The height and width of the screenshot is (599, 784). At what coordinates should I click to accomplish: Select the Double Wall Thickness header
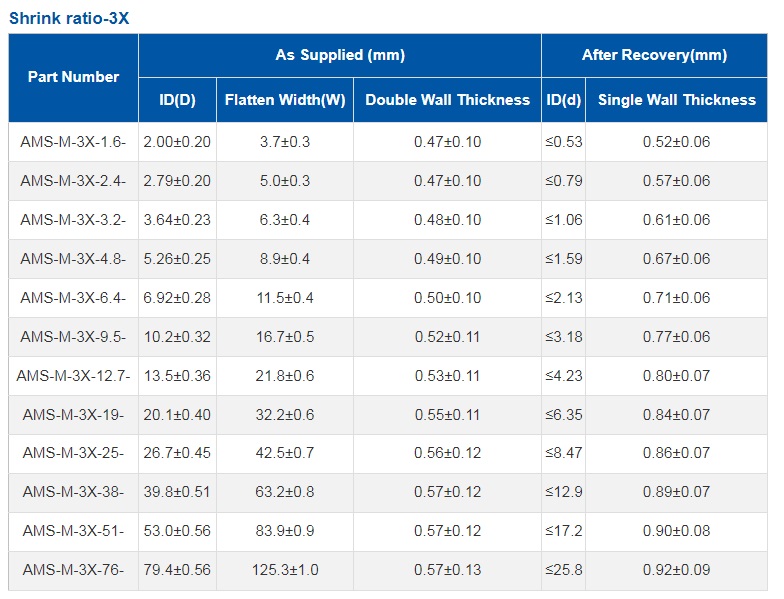click(448, 100)
